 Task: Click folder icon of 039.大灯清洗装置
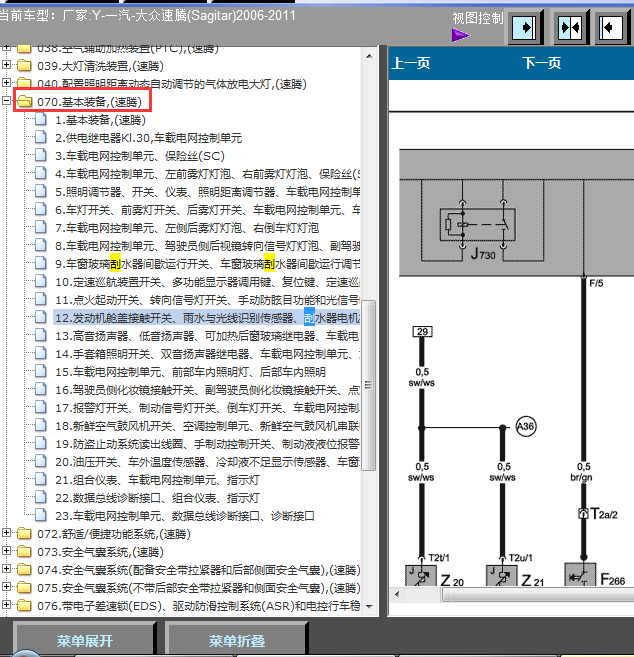coord(24,65)
